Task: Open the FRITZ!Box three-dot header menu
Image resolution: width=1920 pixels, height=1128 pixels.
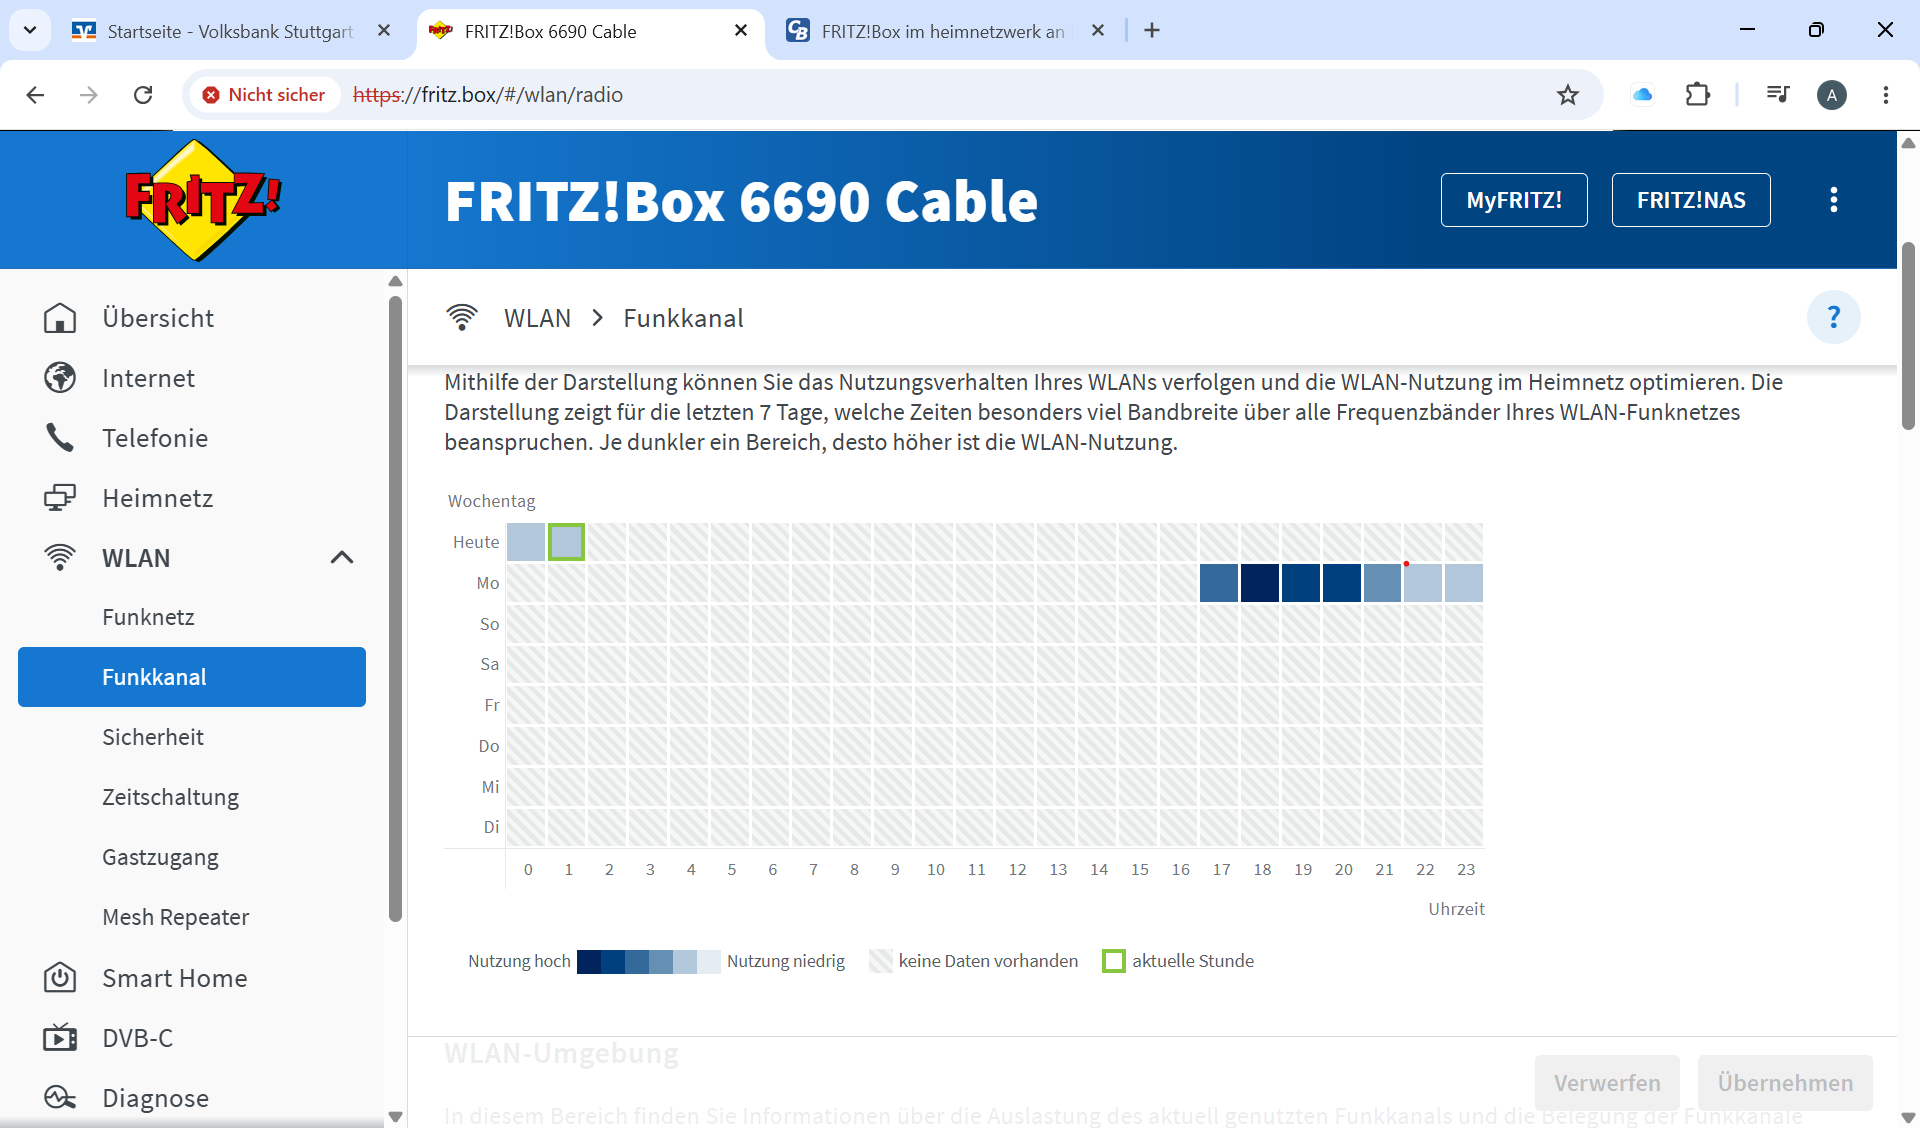Action: 1834,200
